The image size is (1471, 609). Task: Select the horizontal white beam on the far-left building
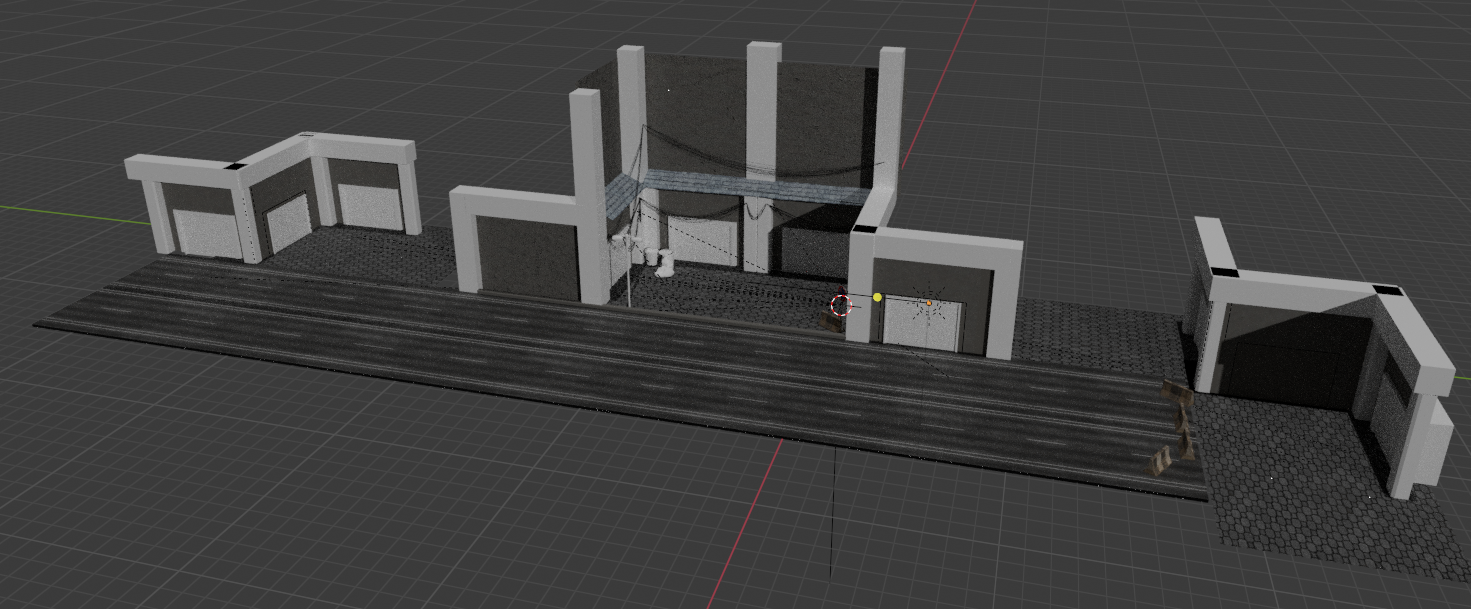[x=178, y=167]
